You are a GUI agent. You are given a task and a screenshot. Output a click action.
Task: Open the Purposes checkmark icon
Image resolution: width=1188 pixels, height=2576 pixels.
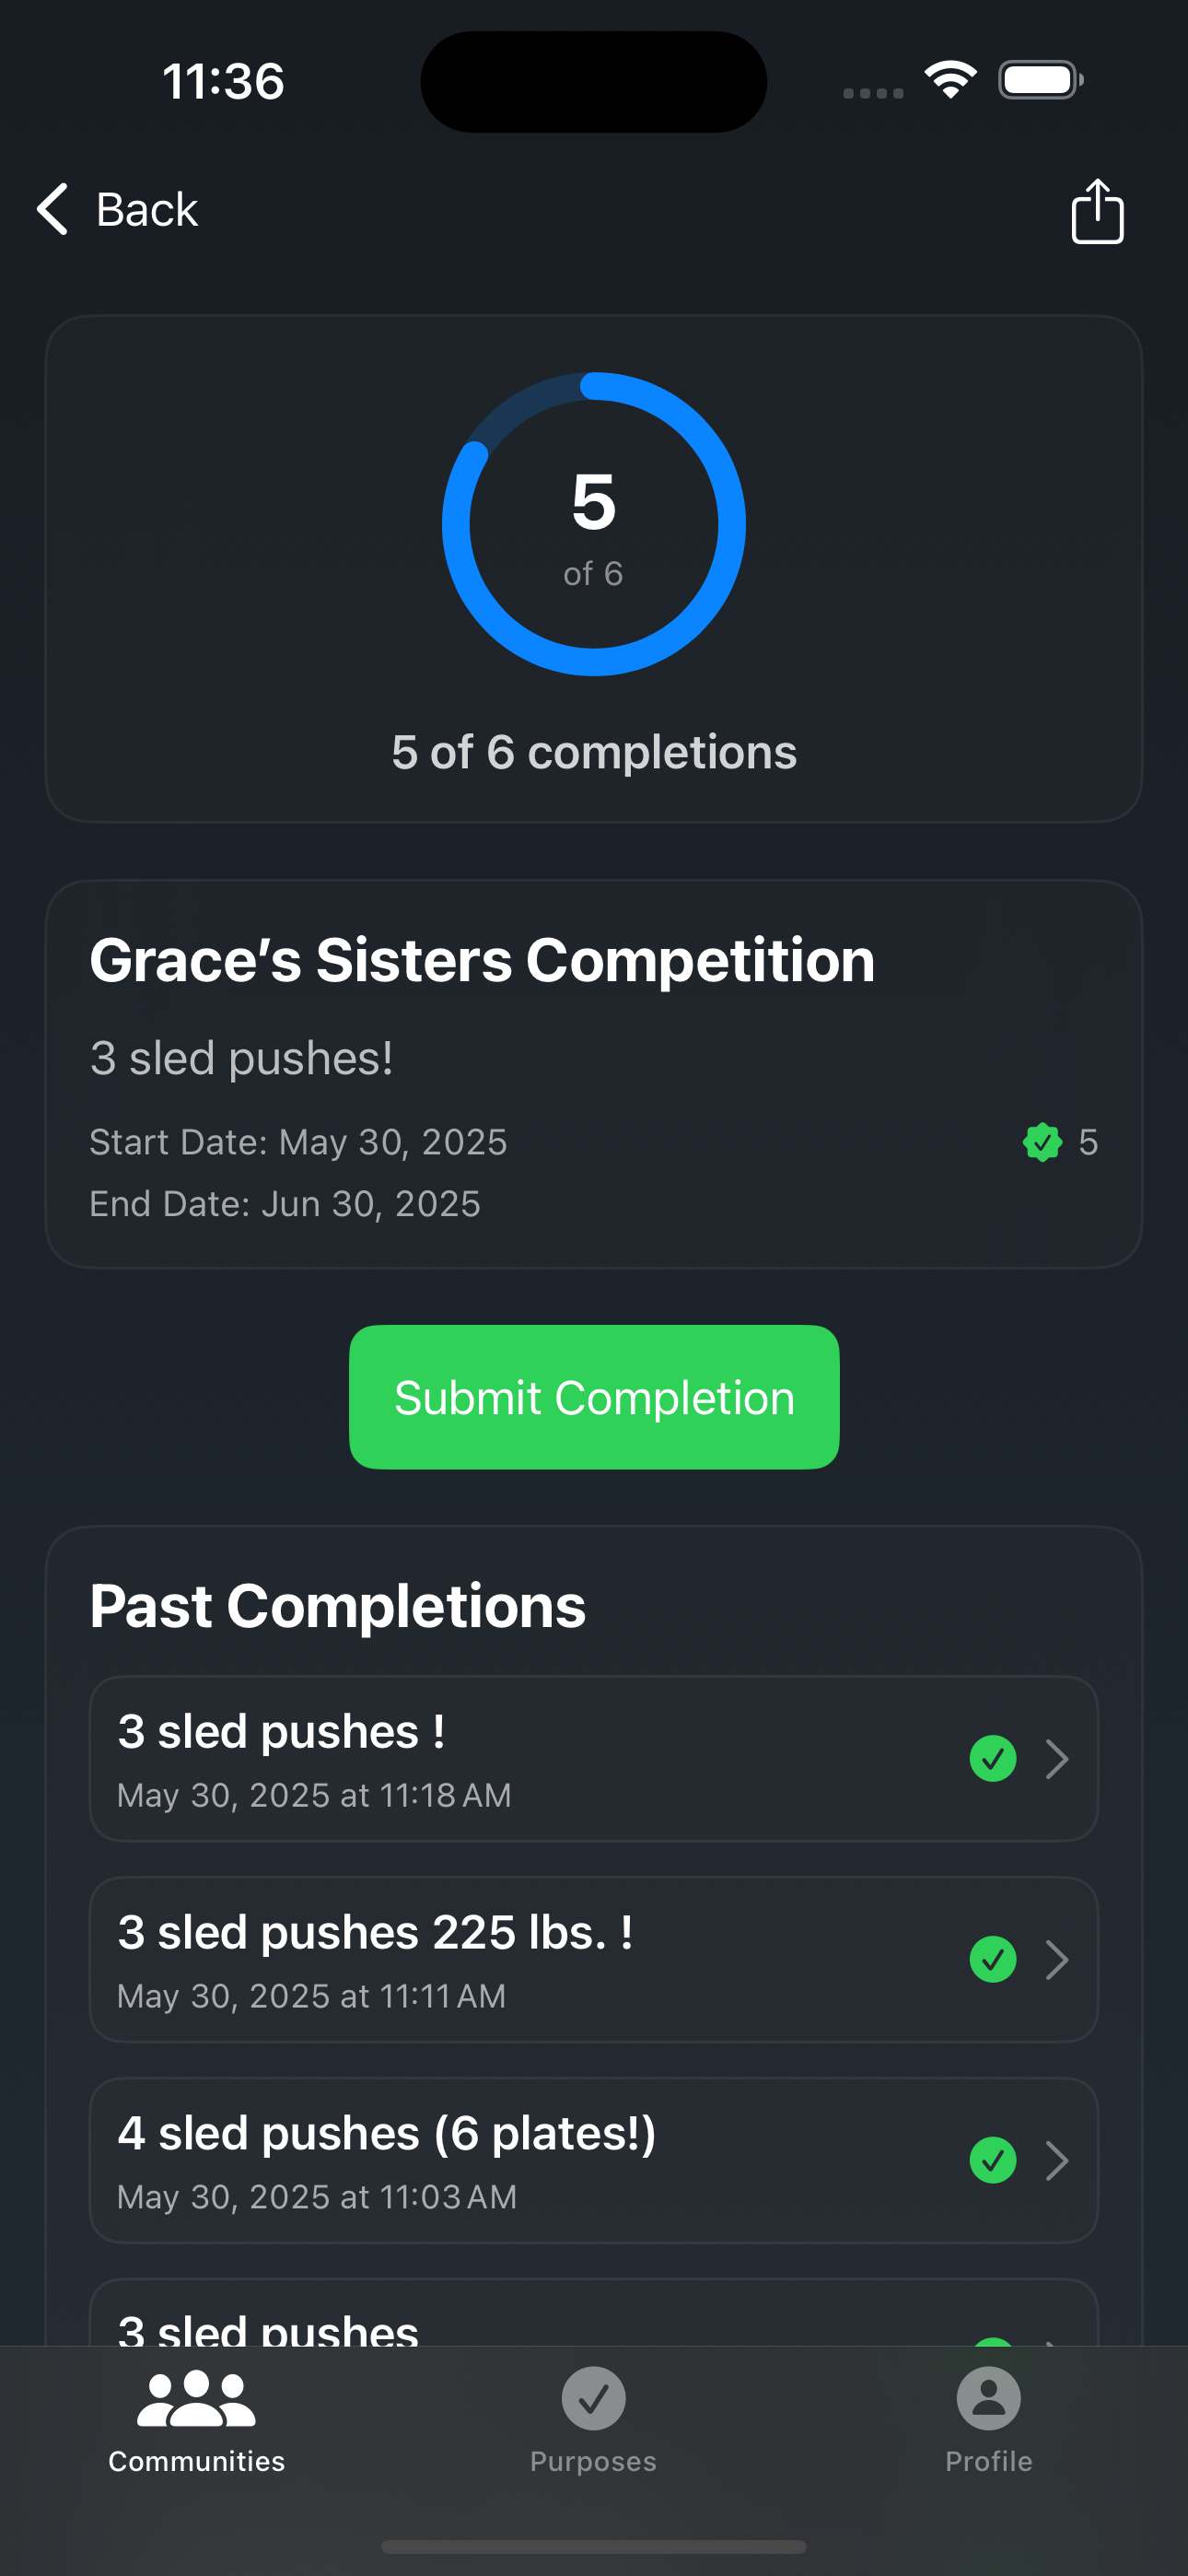coord(593,2398)
